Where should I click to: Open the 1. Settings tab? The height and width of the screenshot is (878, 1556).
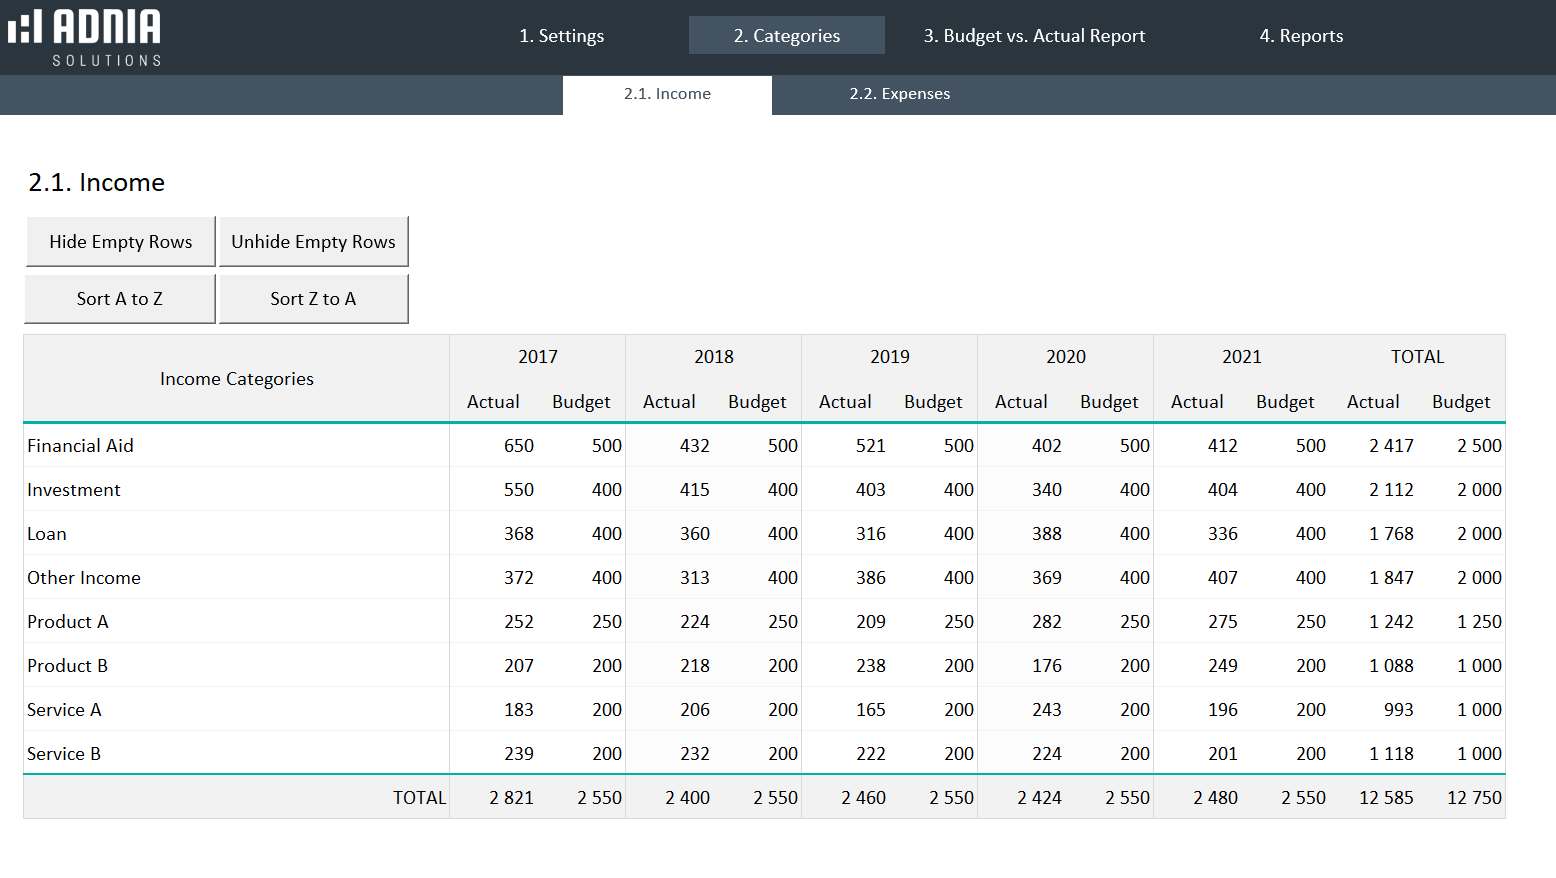click(561, 36)
